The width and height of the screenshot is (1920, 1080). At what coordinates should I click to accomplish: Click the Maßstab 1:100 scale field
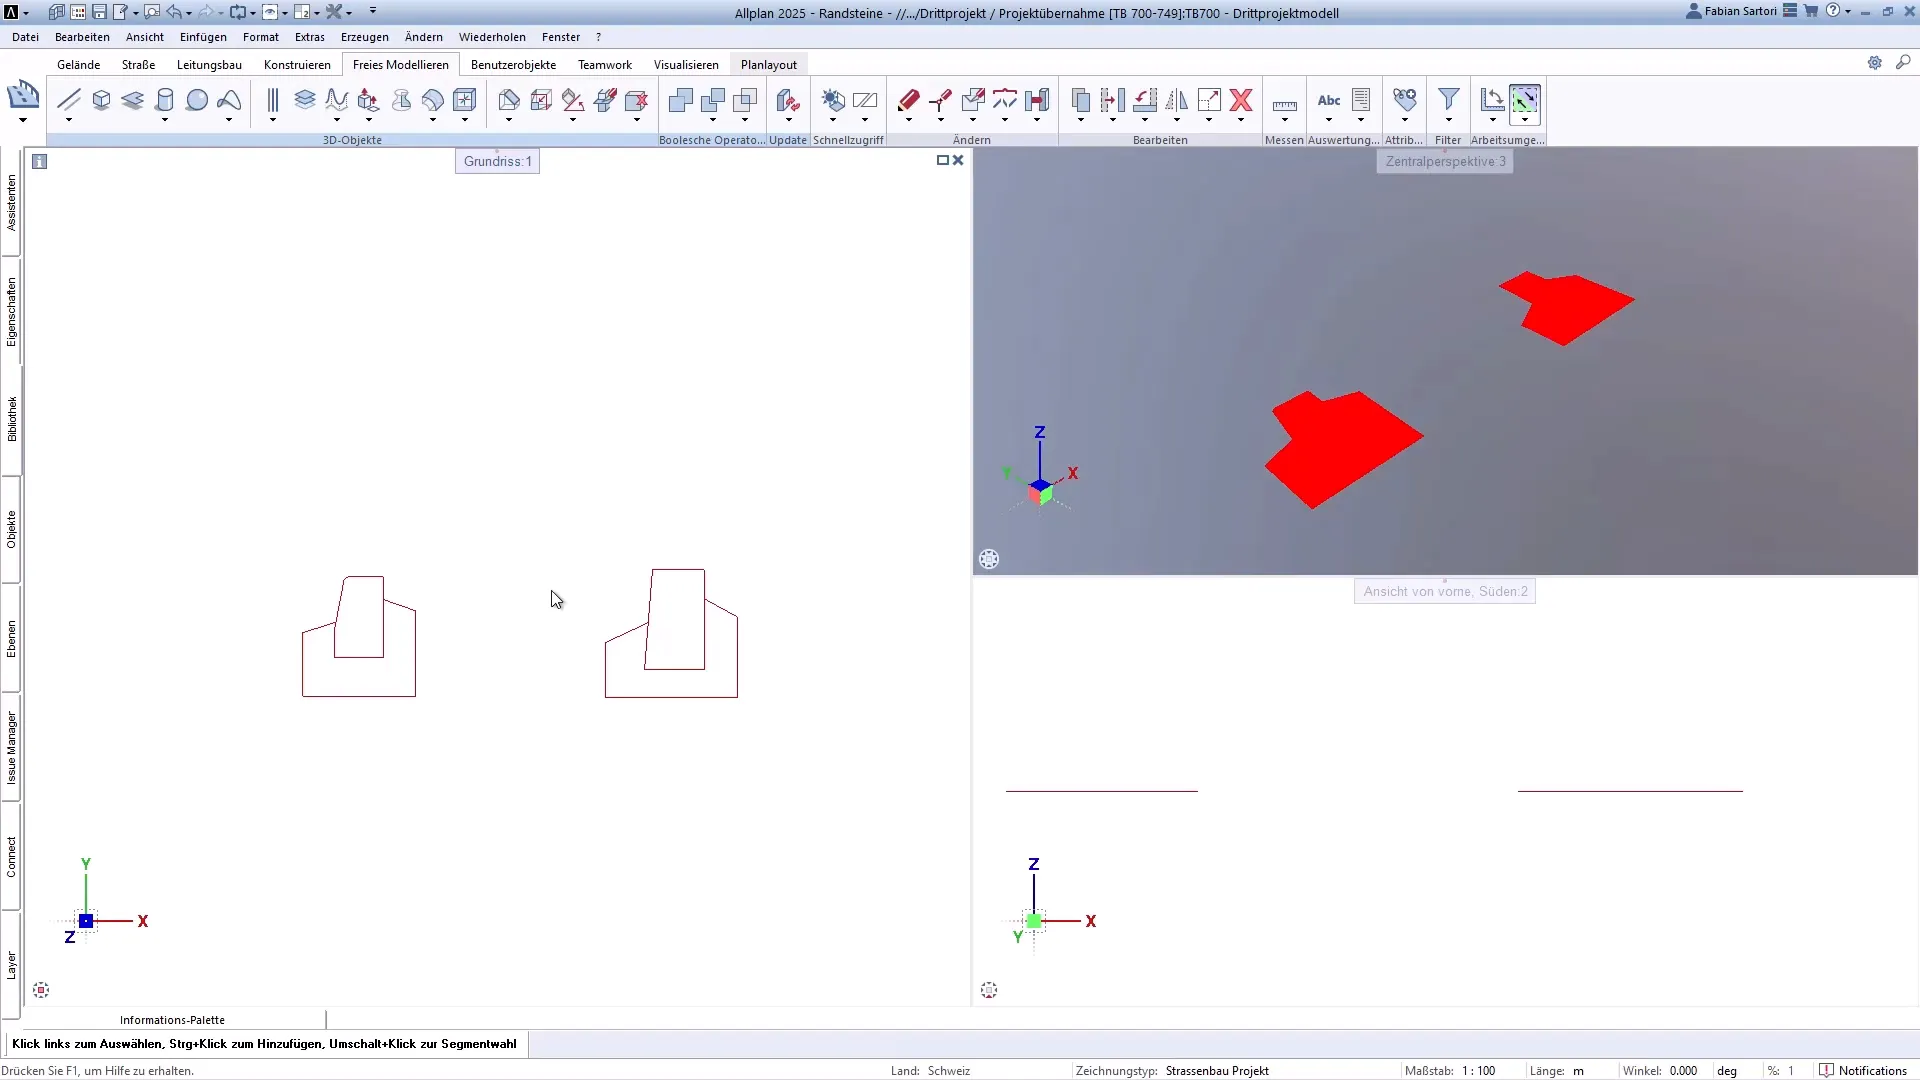click(1478, 1070)
